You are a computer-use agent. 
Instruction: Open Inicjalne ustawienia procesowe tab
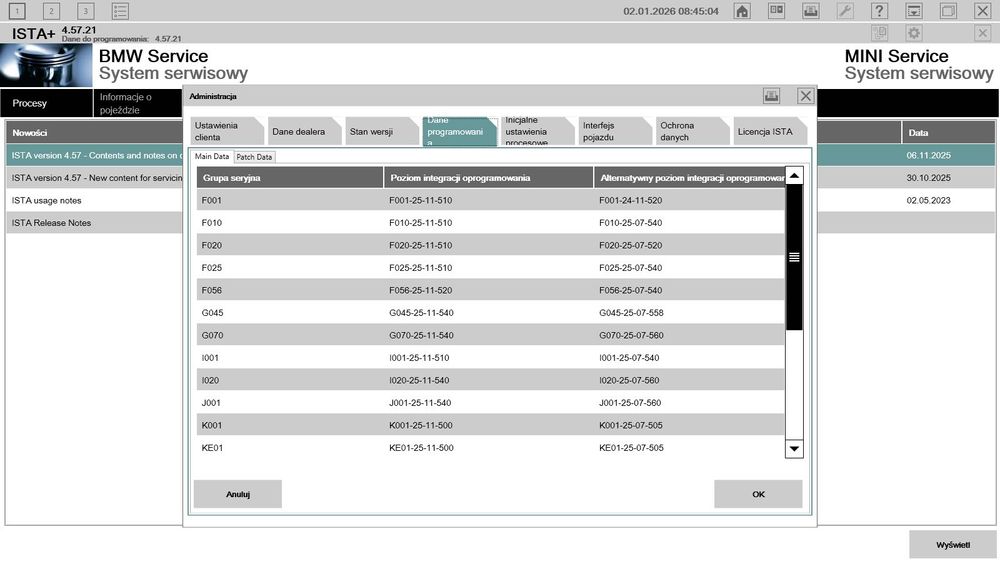[538, 131]
